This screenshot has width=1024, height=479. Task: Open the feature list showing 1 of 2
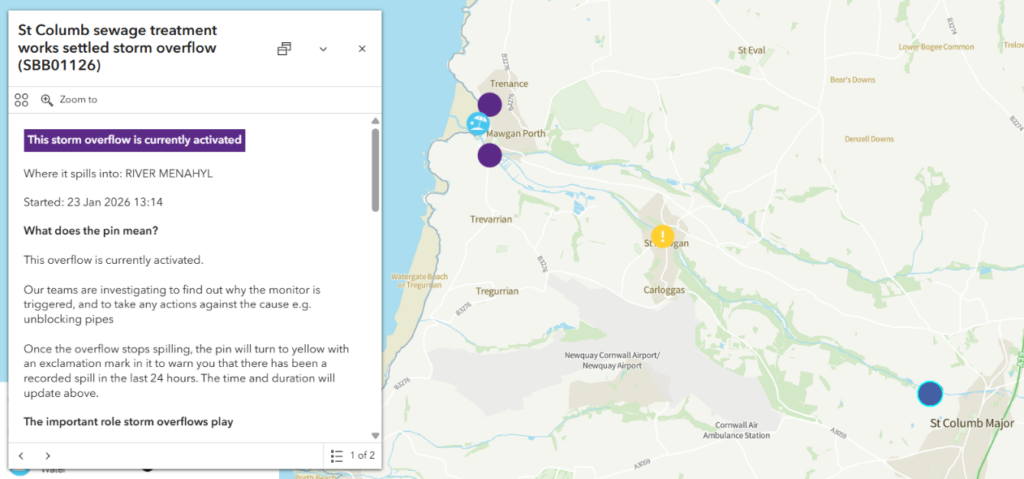coord(352,456)
